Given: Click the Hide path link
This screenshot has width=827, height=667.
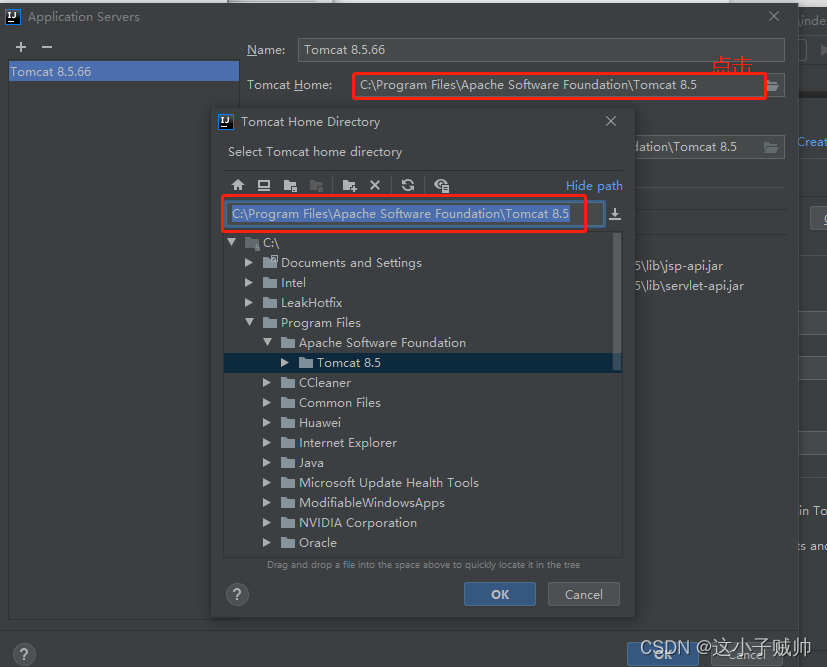Looking at the screenshot, I should [x=594, y=186].
